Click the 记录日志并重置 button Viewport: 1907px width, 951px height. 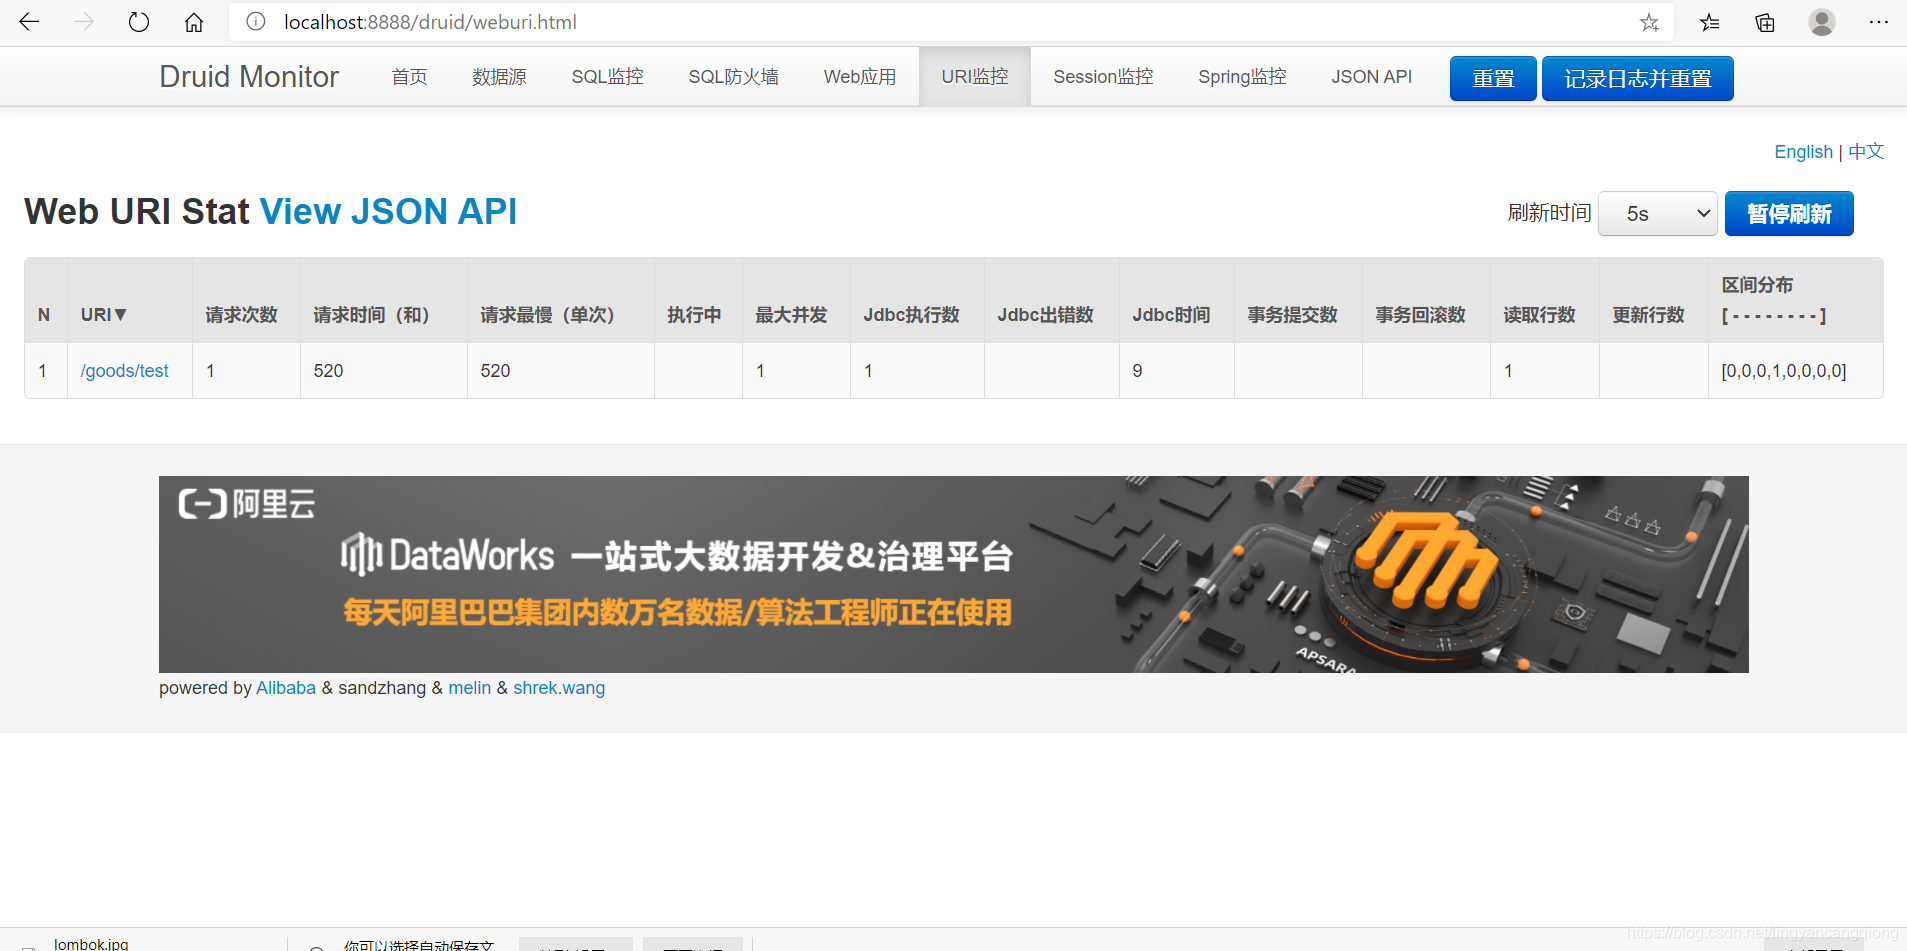[1638, 78]
